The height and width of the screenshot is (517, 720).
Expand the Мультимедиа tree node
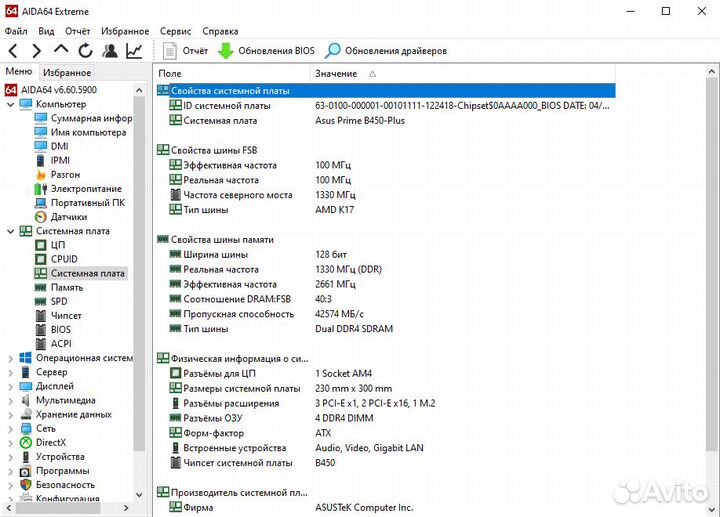tap(11, 401)
